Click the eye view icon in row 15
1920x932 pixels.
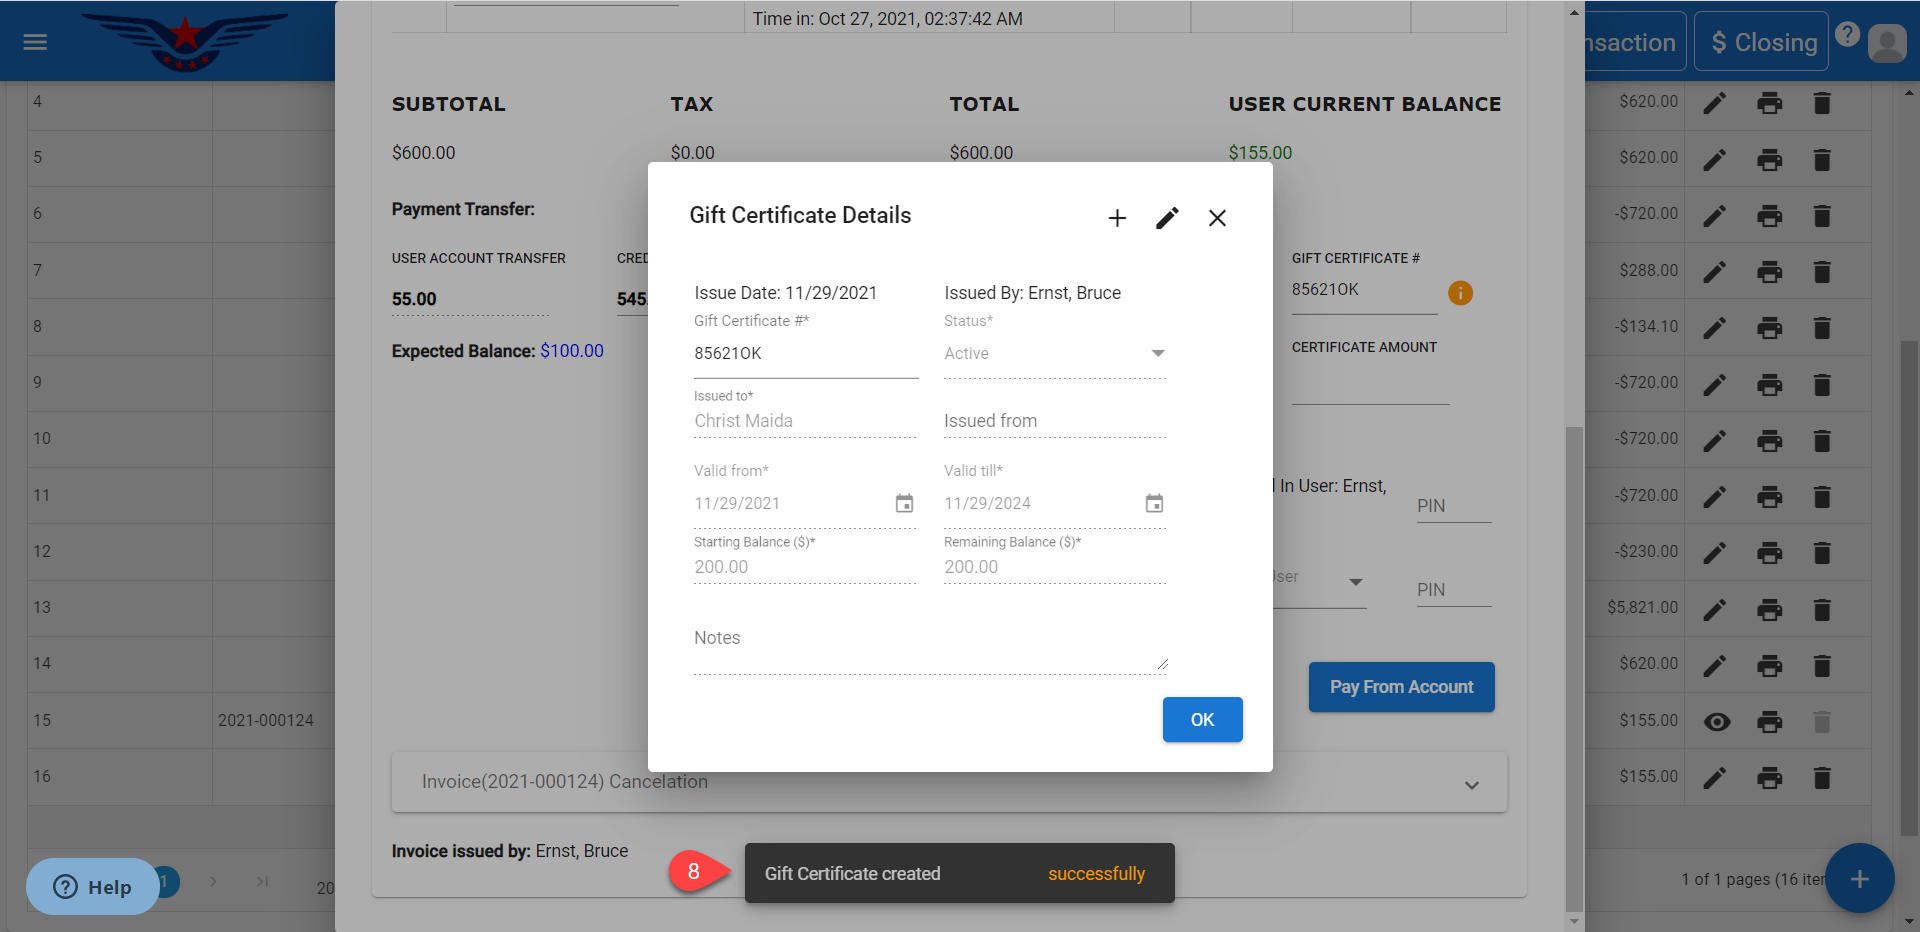pyautogui.click(x=1716, y=721)
